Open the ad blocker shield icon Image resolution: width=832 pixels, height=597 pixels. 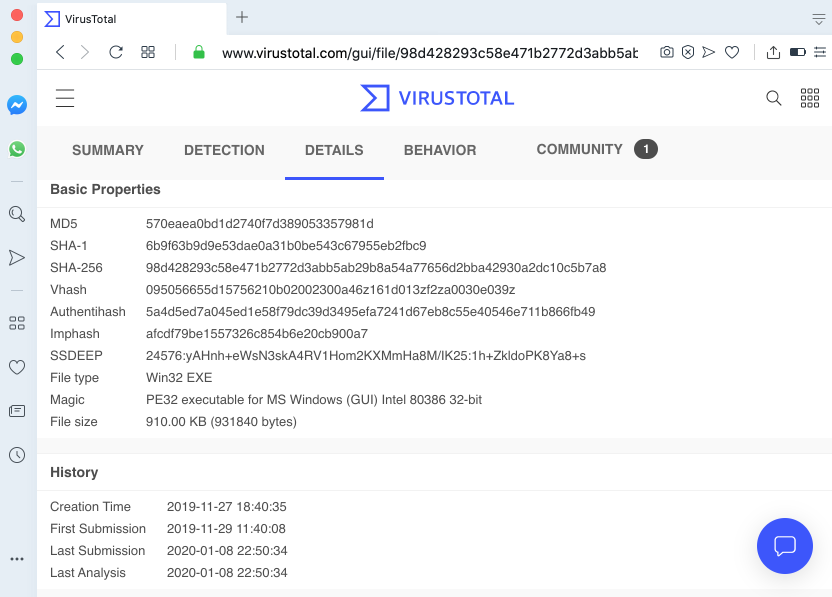click(x=688, y=52)
